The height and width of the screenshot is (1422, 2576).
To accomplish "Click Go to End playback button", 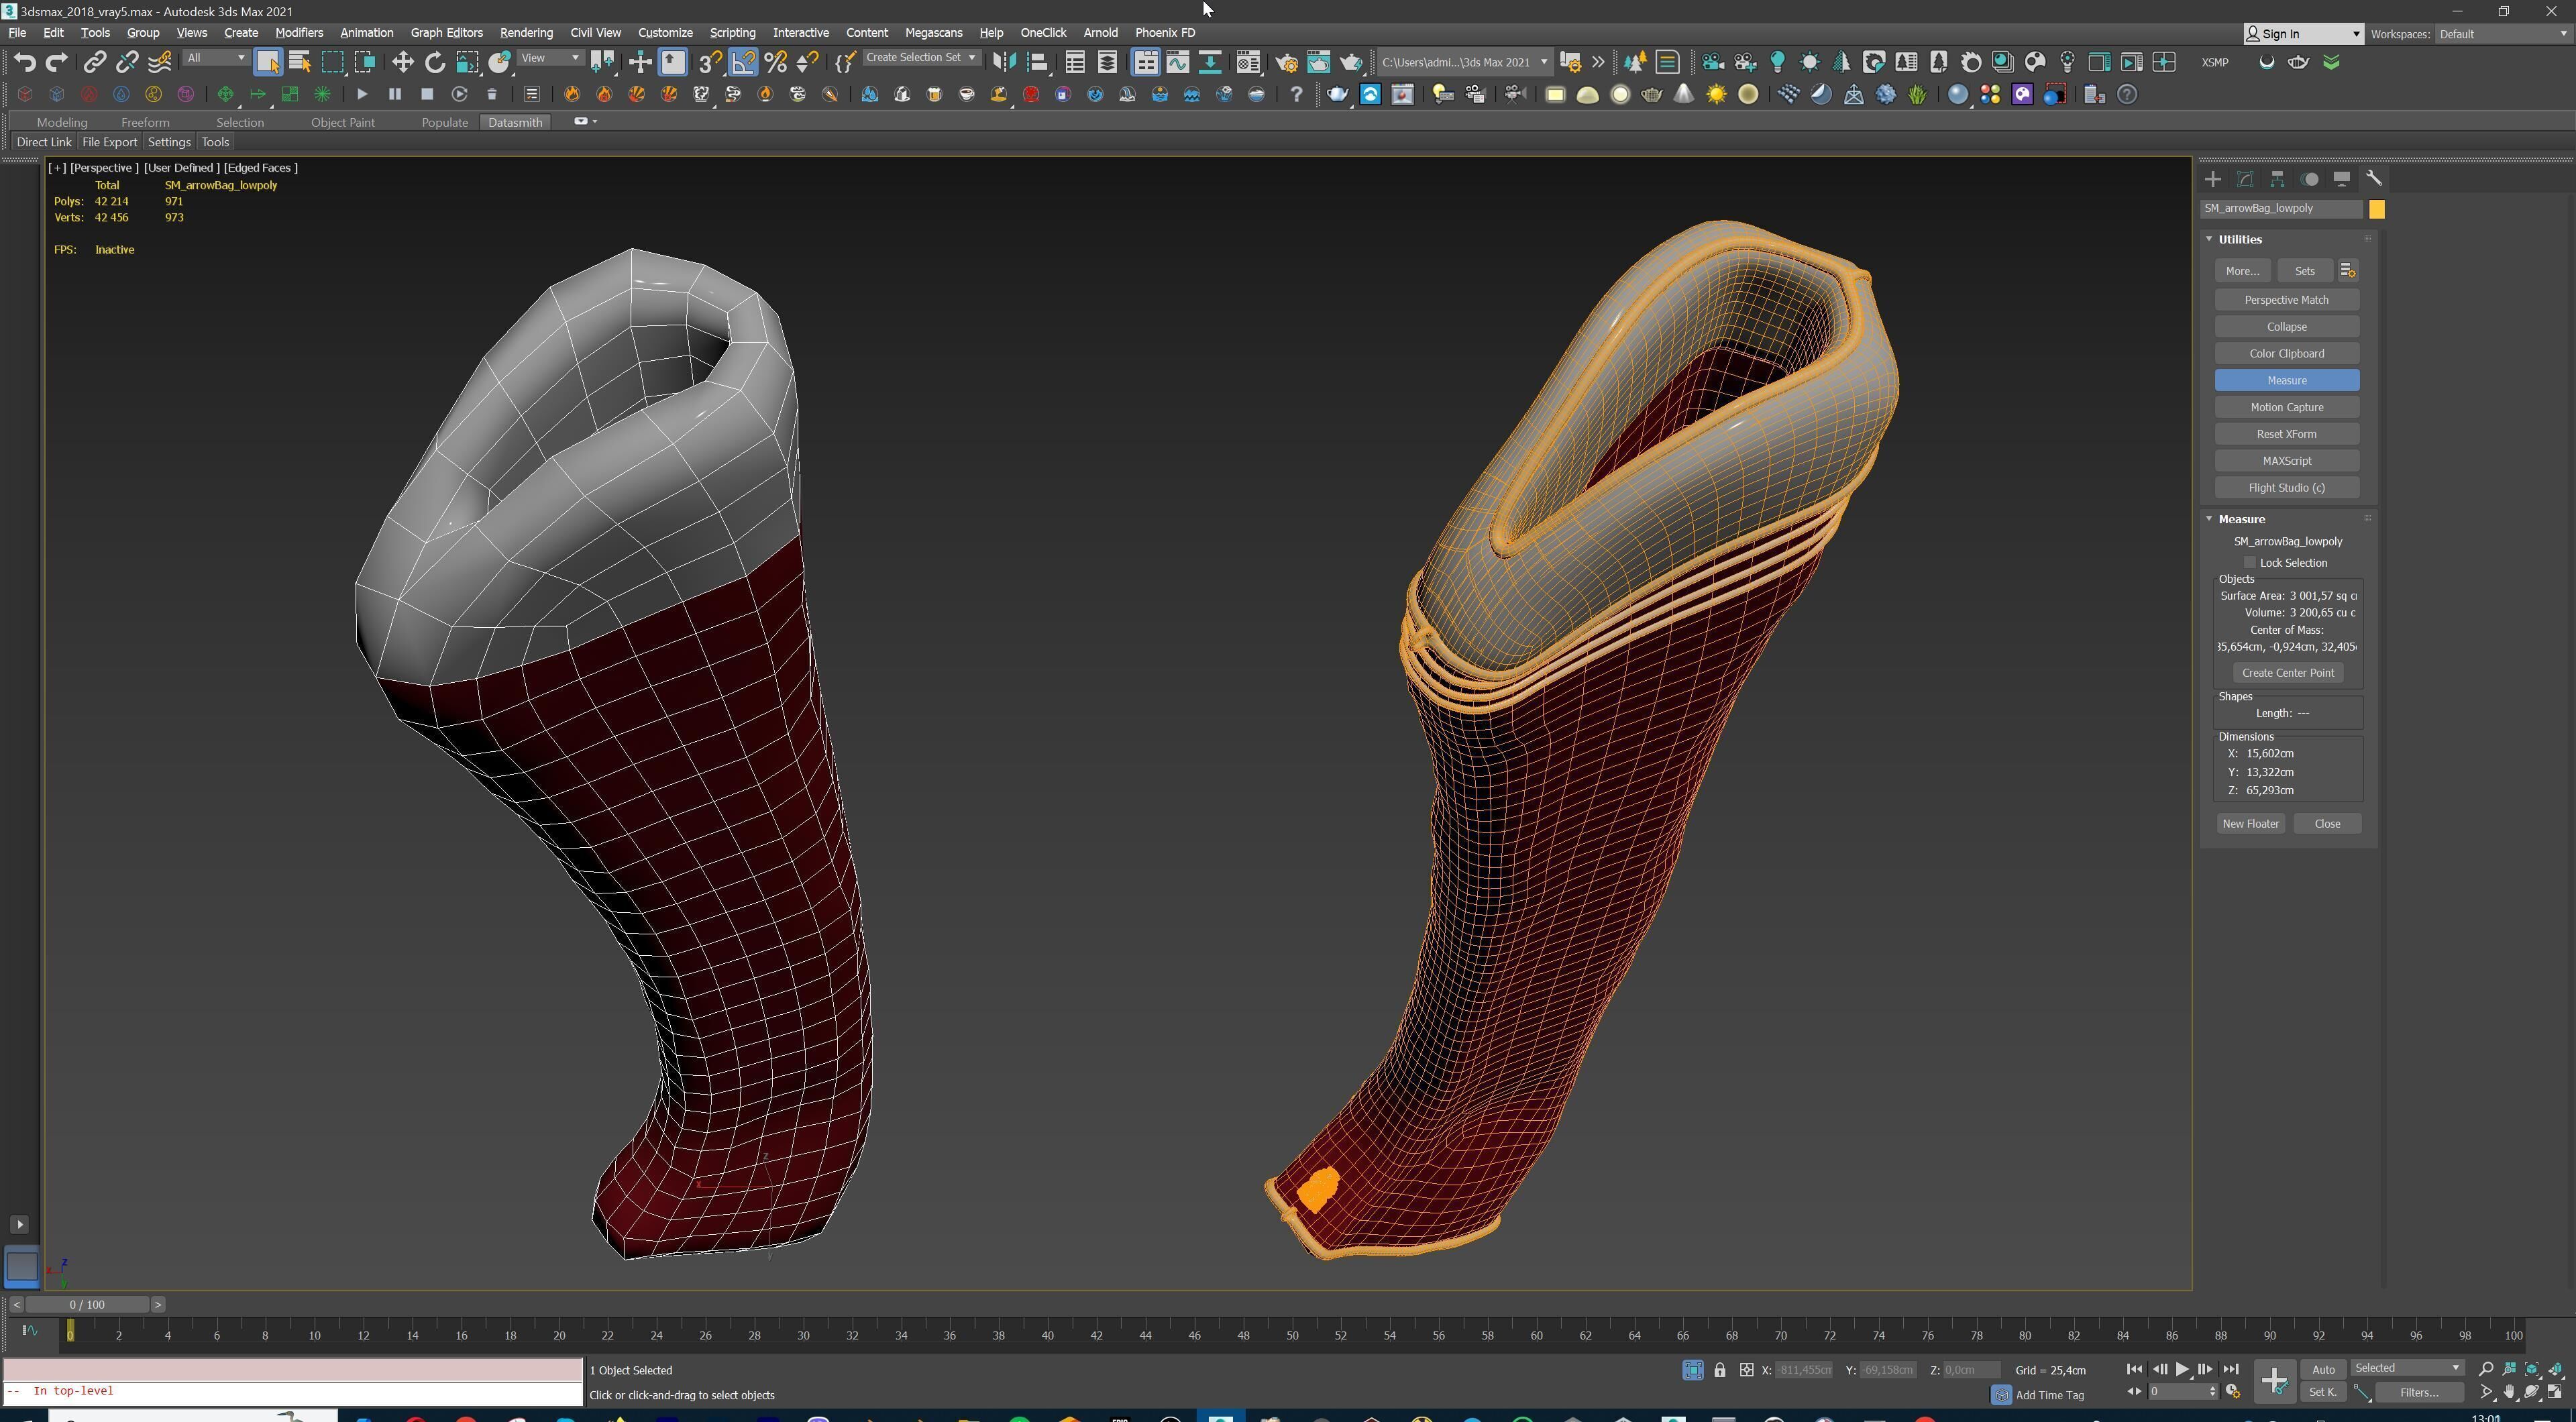I will [2230, 1369].
